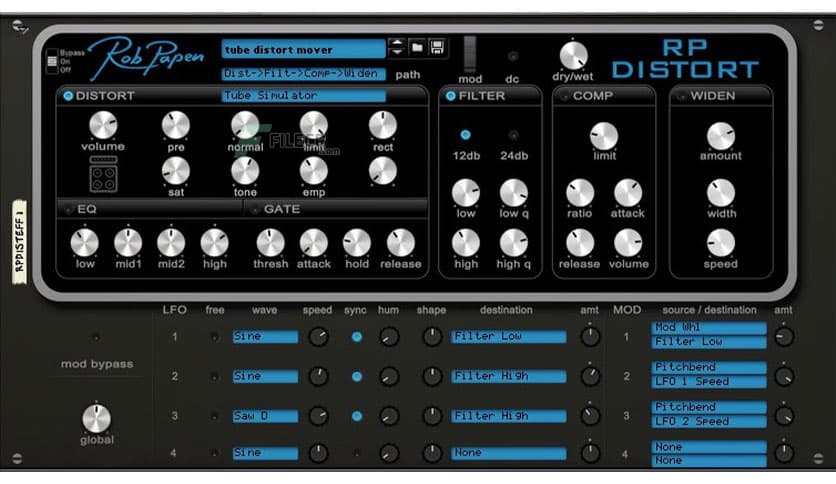Screen dimensions: 836x484
Task: Open MOD 1 source Mod Whl
Action: 709,327
